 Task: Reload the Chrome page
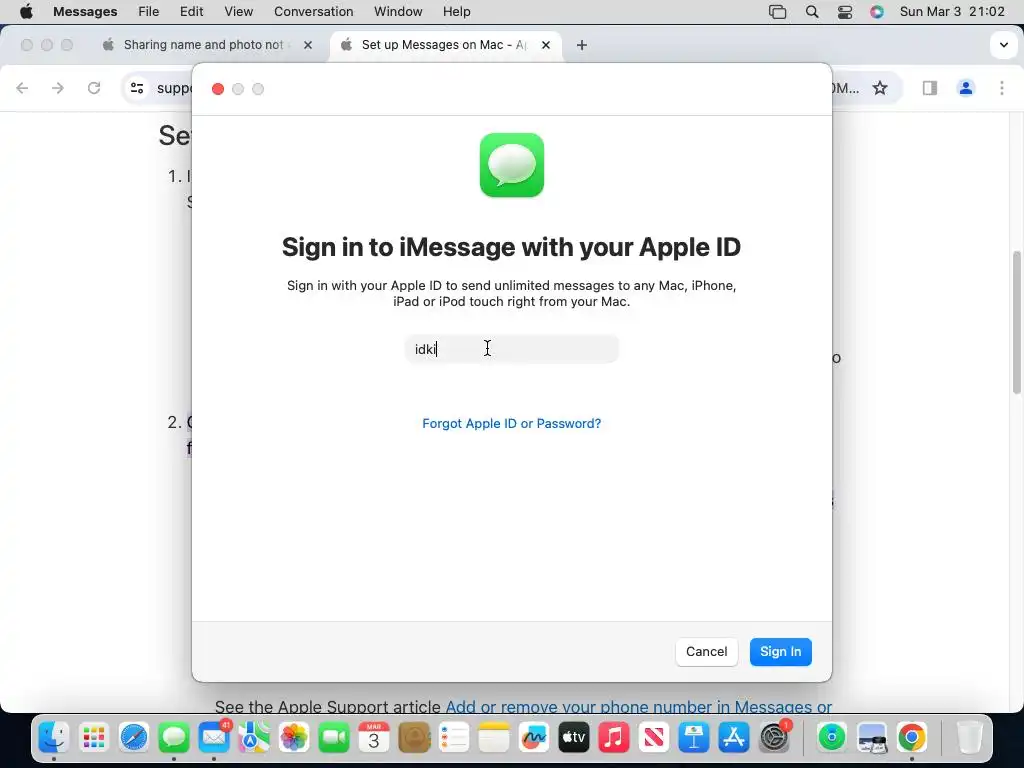(94, 88)
